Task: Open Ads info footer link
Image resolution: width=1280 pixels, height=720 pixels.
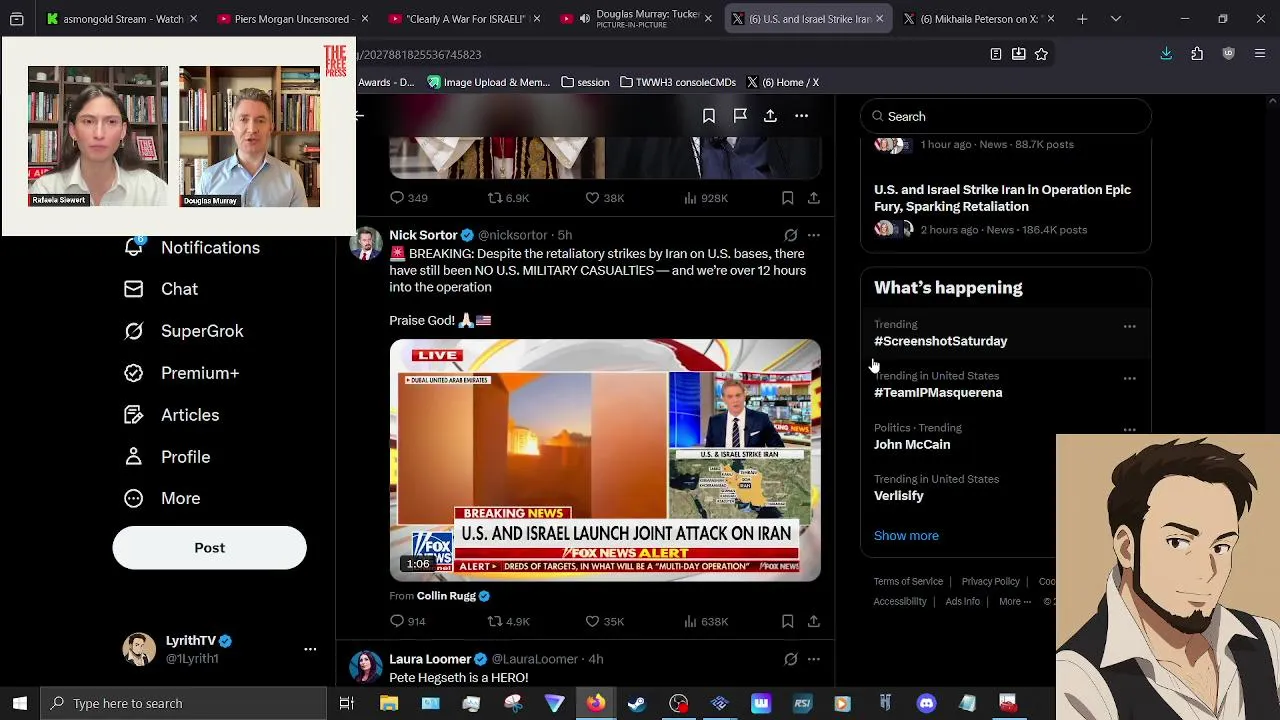Action: pyautogui.click(x=962, y=602)
